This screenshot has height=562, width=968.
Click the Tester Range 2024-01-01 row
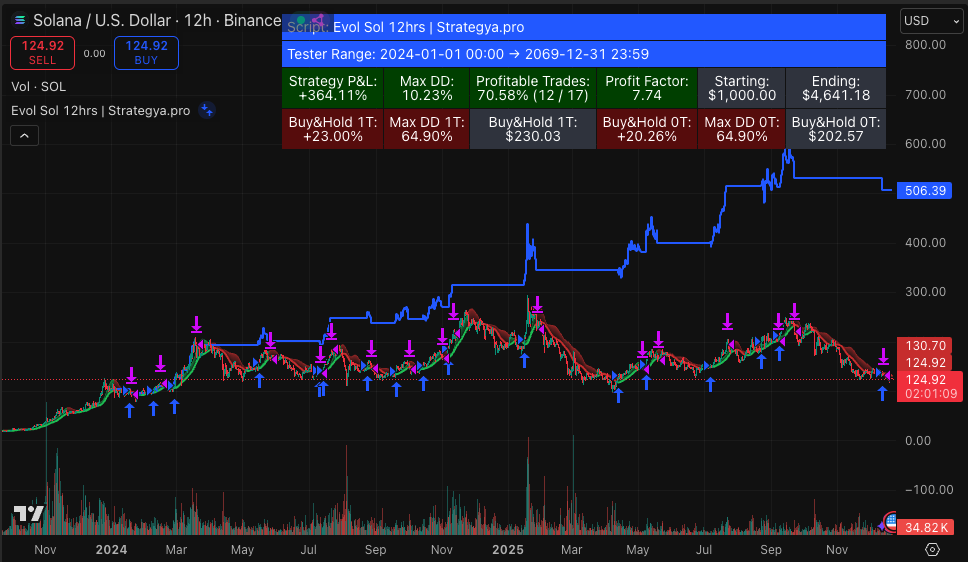(x=583, y=54)
